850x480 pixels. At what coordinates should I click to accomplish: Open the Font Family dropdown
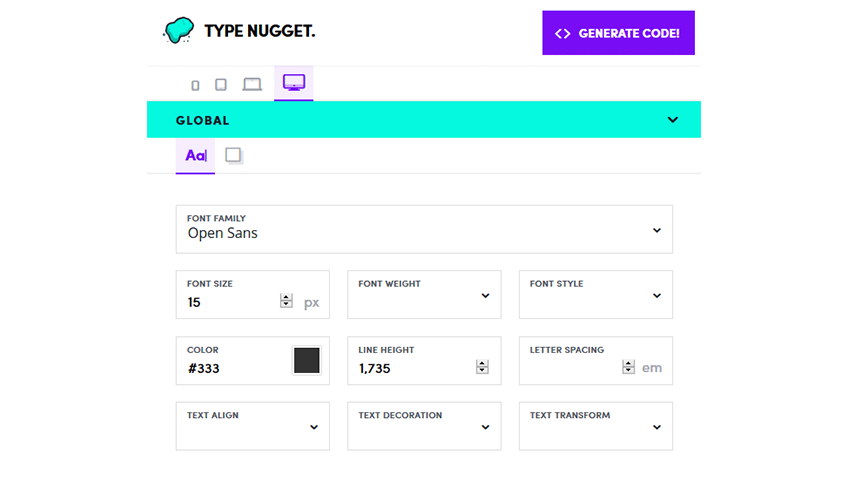(x=424, y=230)
